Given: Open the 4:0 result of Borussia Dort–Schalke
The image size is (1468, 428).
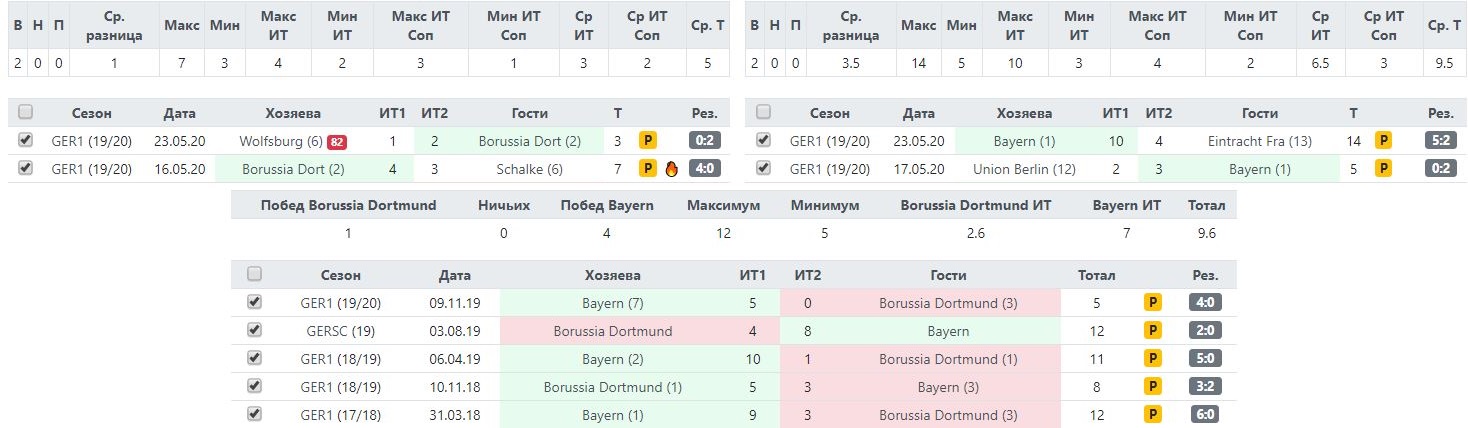Looking at the screenshot, I should [x=704, y=169].
